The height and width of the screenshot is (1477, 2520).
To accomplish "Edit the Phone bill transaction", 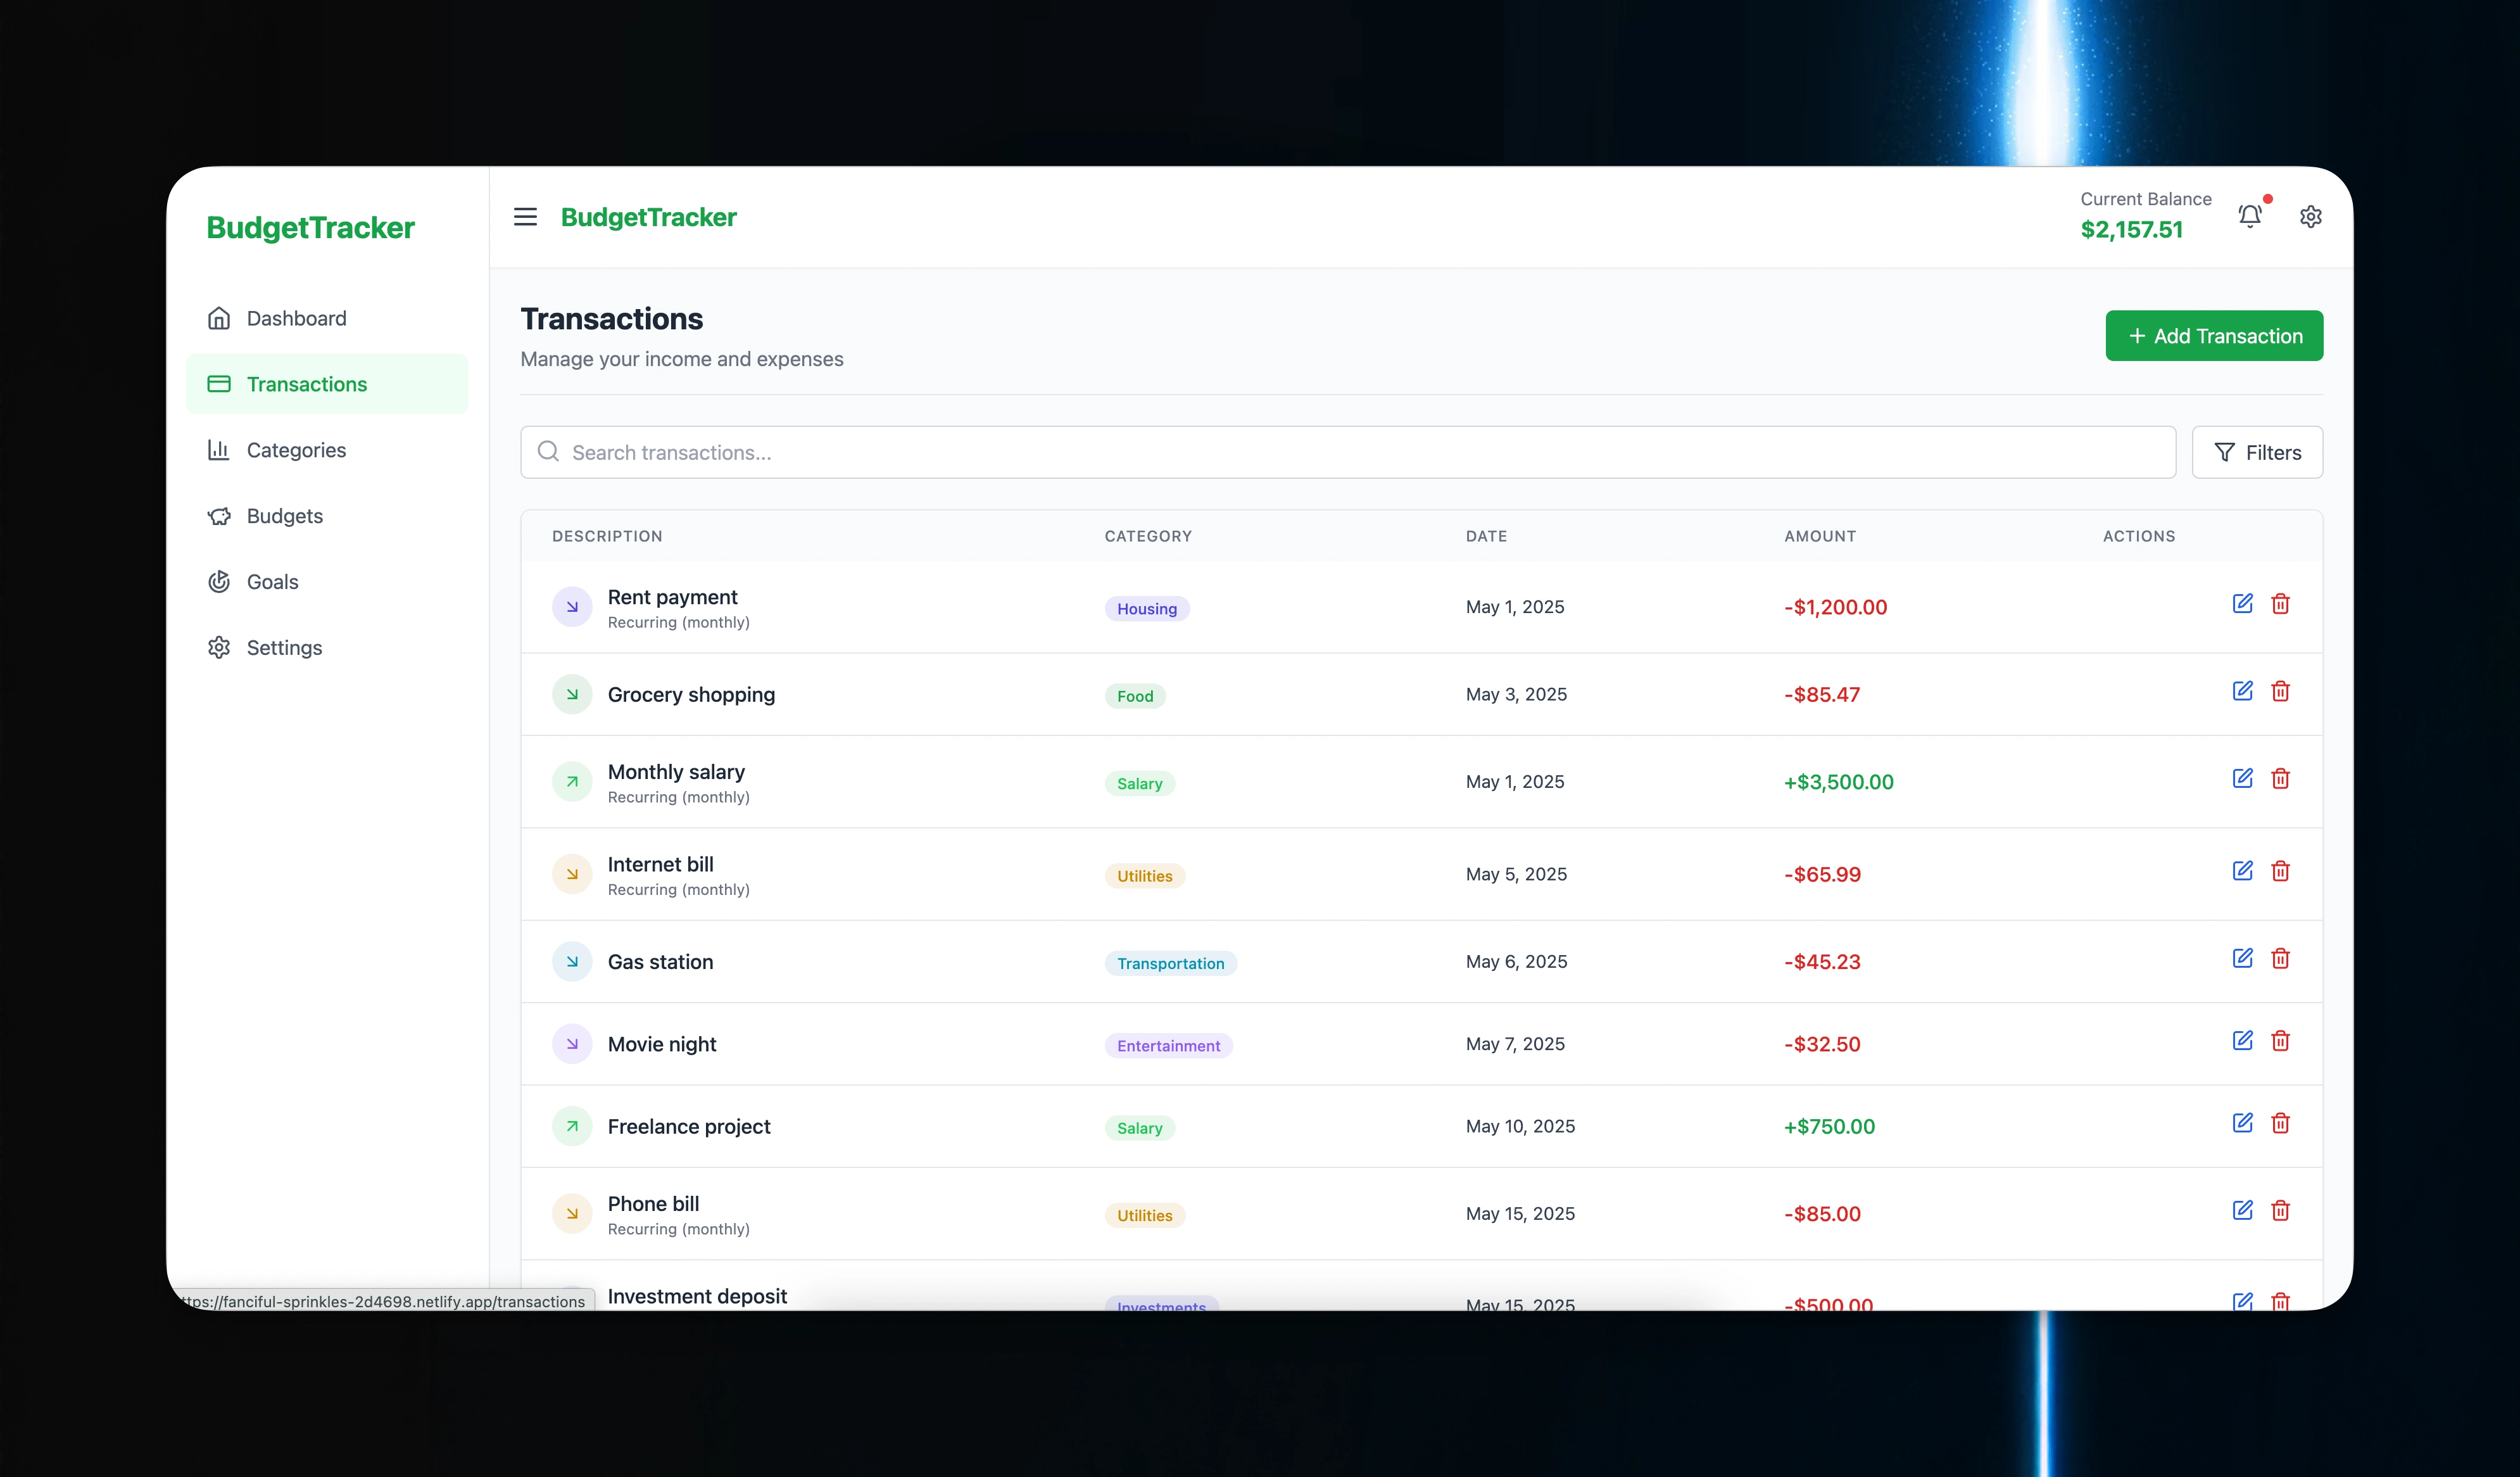I will point(2243,1210).
